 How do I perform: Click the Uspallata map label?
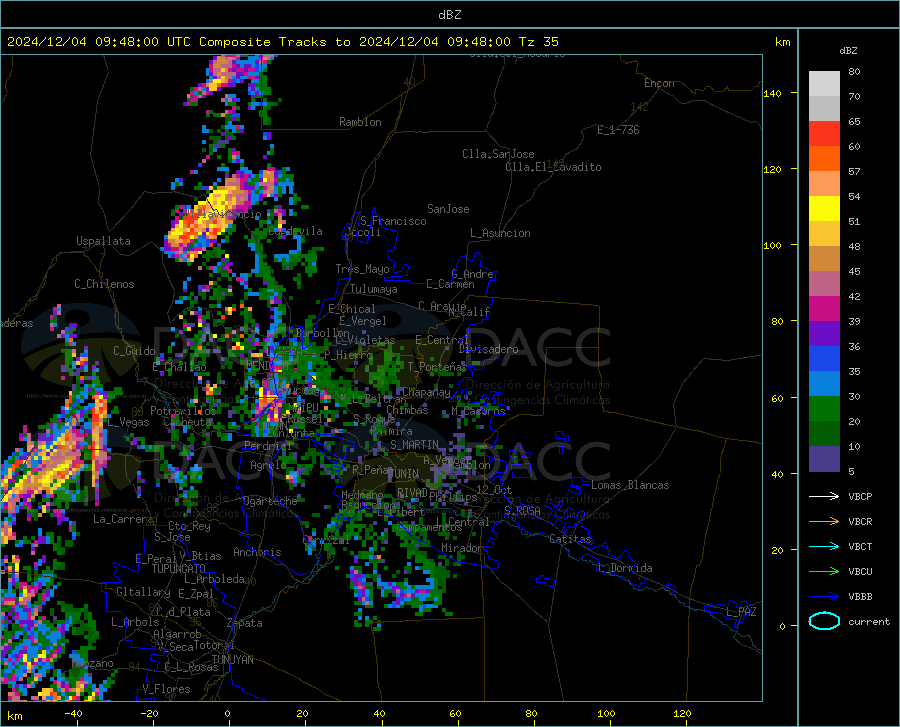pyautogui.click(x=103, y=241)
